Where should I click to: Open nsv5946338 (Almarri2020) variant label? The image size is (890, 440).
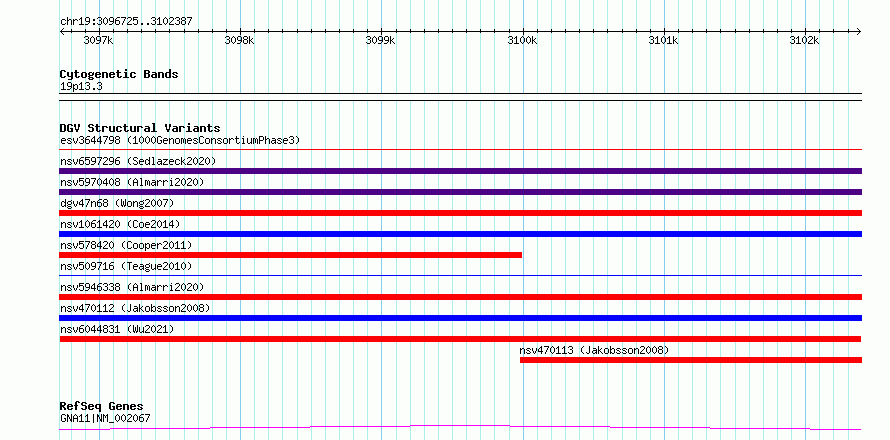pyautogui.click(x=132, y=287)
